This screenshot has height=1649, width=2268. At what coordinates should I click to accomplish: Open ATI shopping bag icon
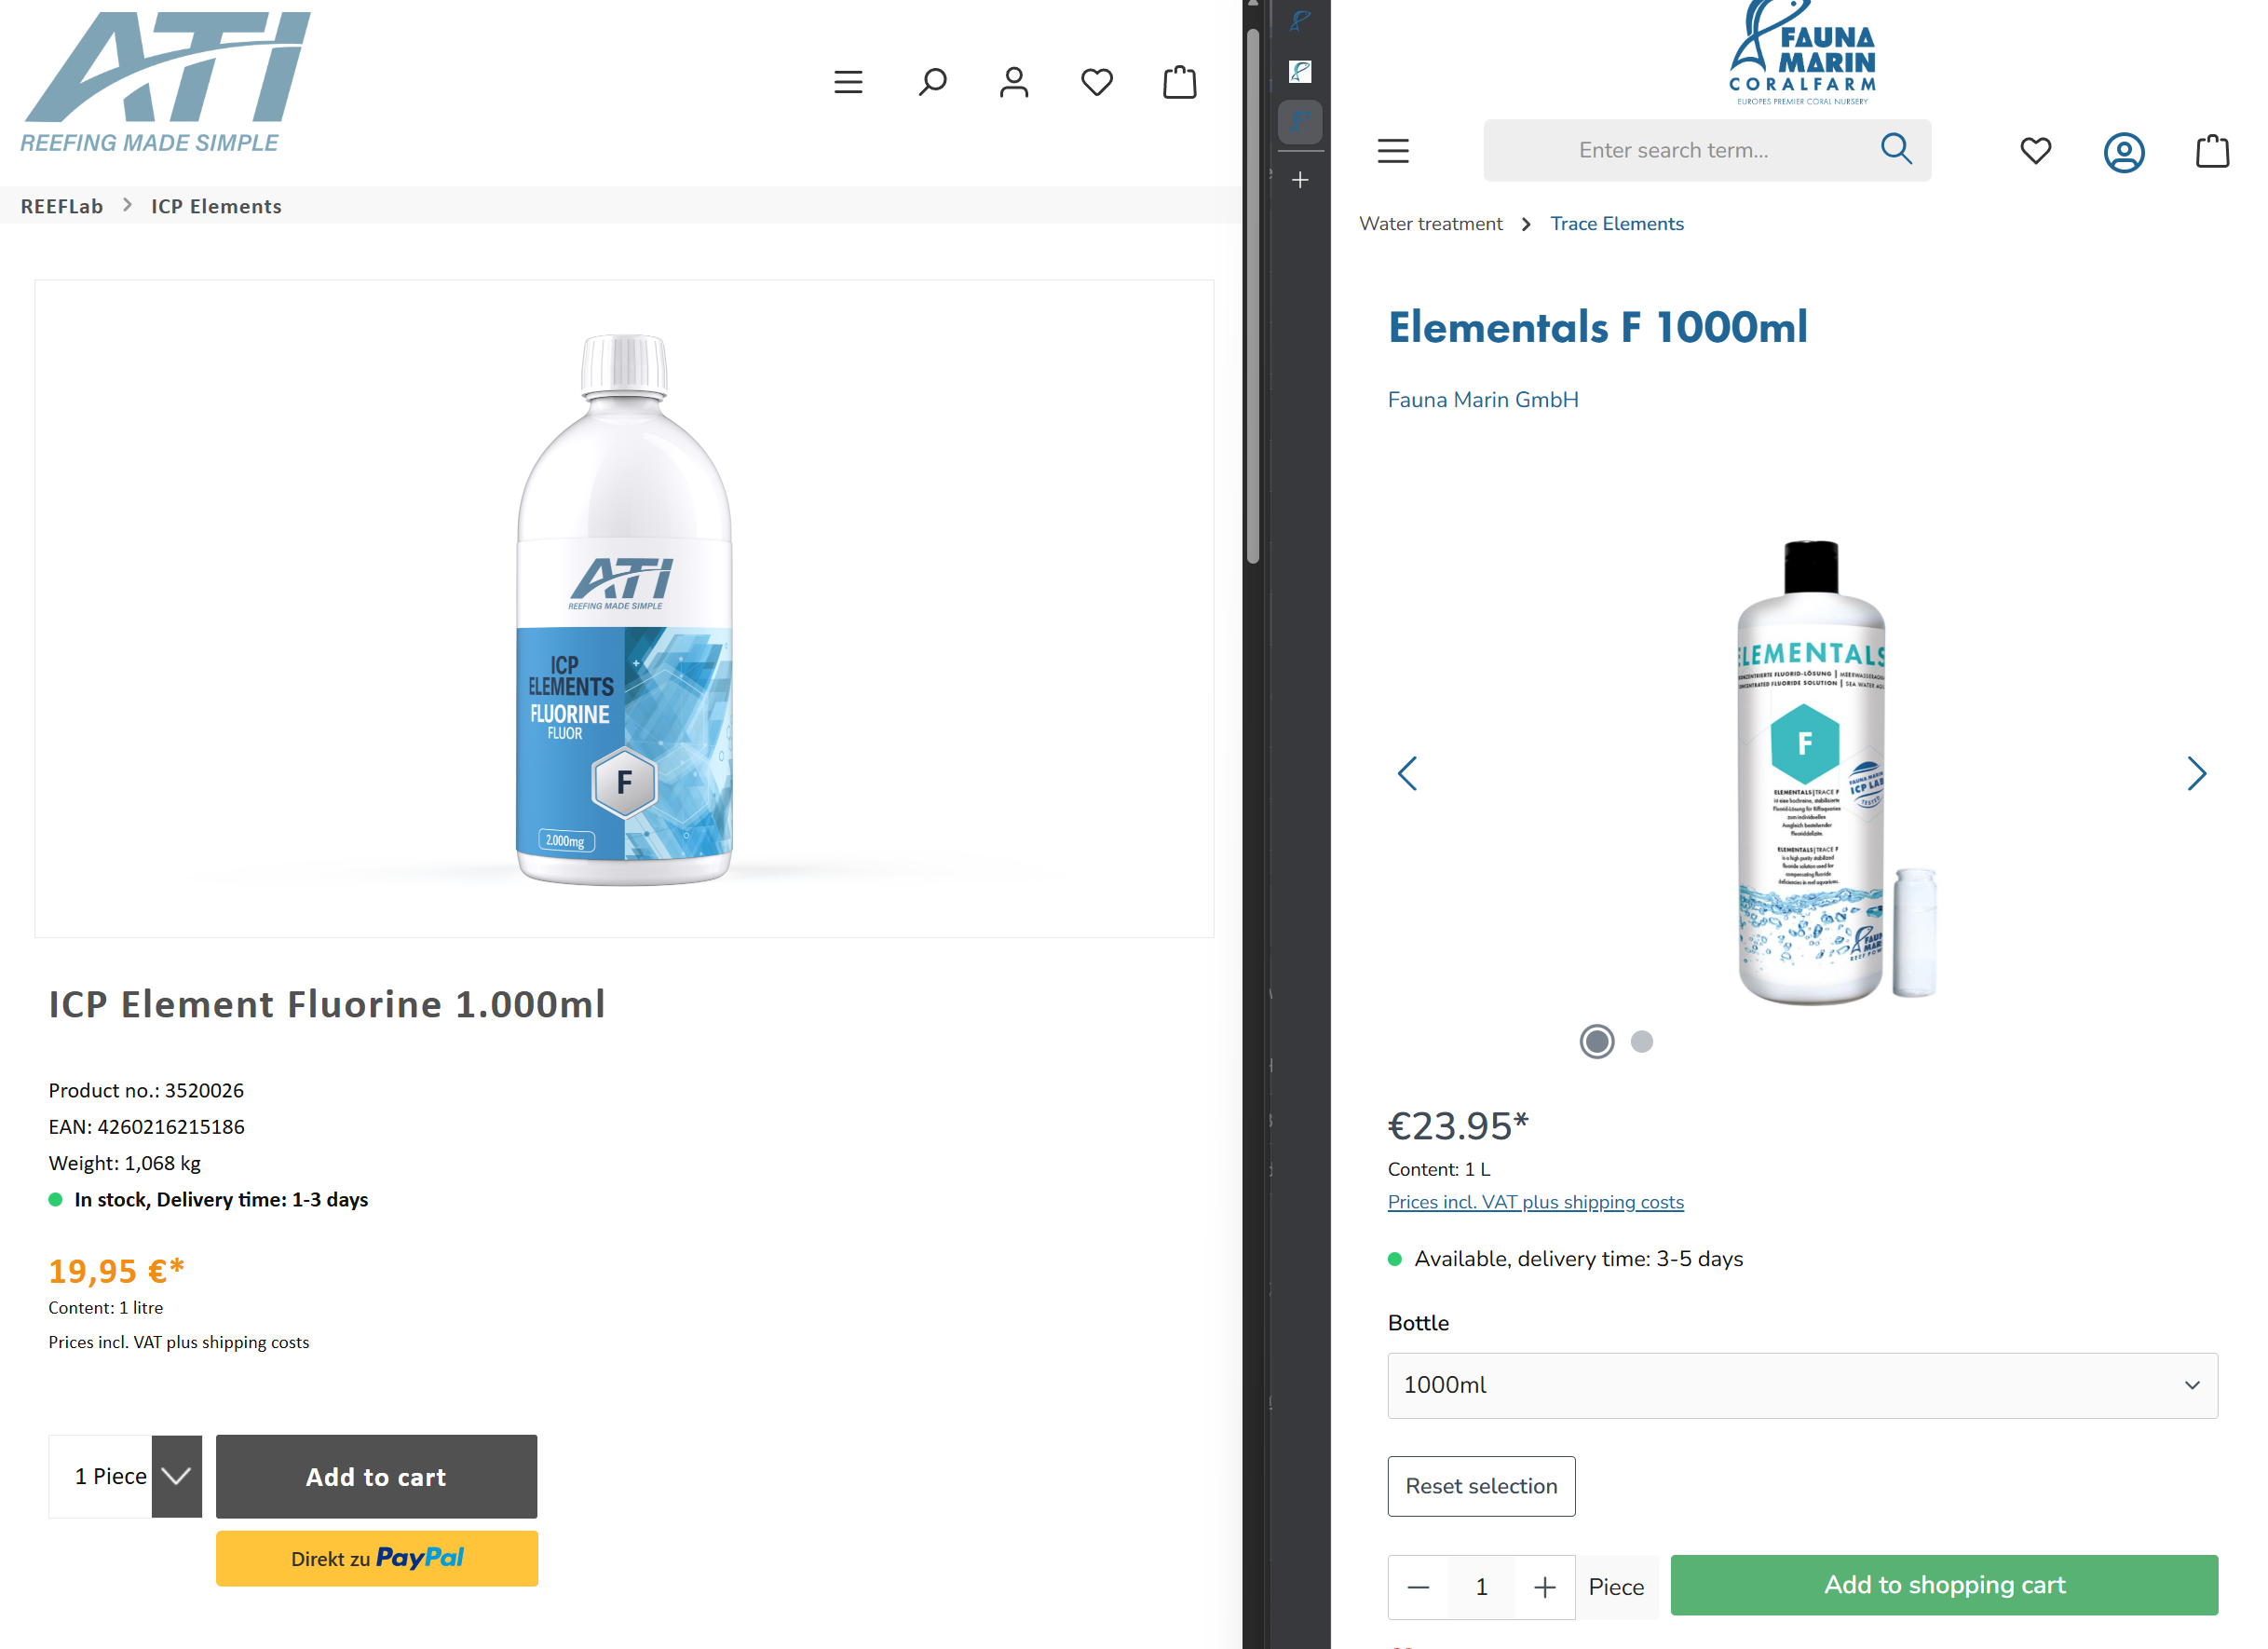point(1180,82)
